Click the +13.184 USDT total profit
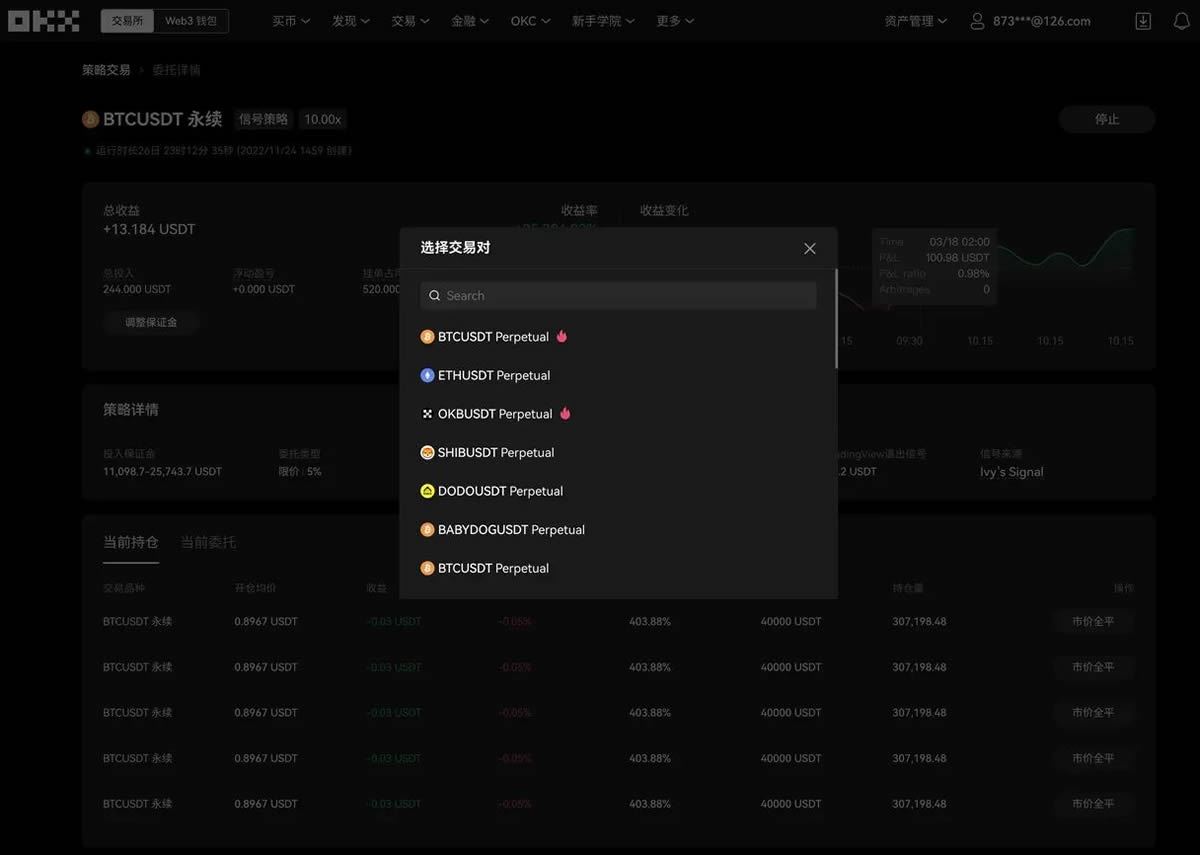 [x=149, y=229]
